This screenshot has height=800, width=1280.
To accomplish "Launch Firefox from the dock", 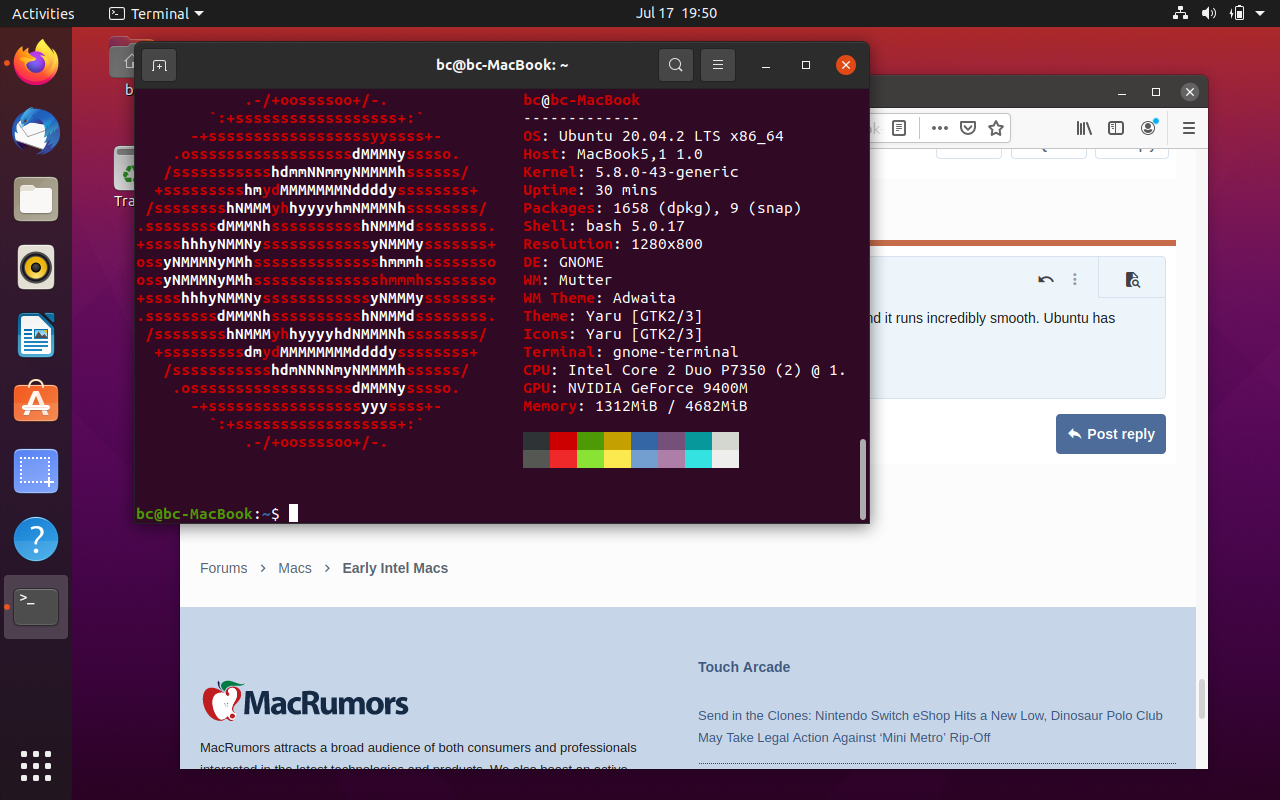I will 36,65.
